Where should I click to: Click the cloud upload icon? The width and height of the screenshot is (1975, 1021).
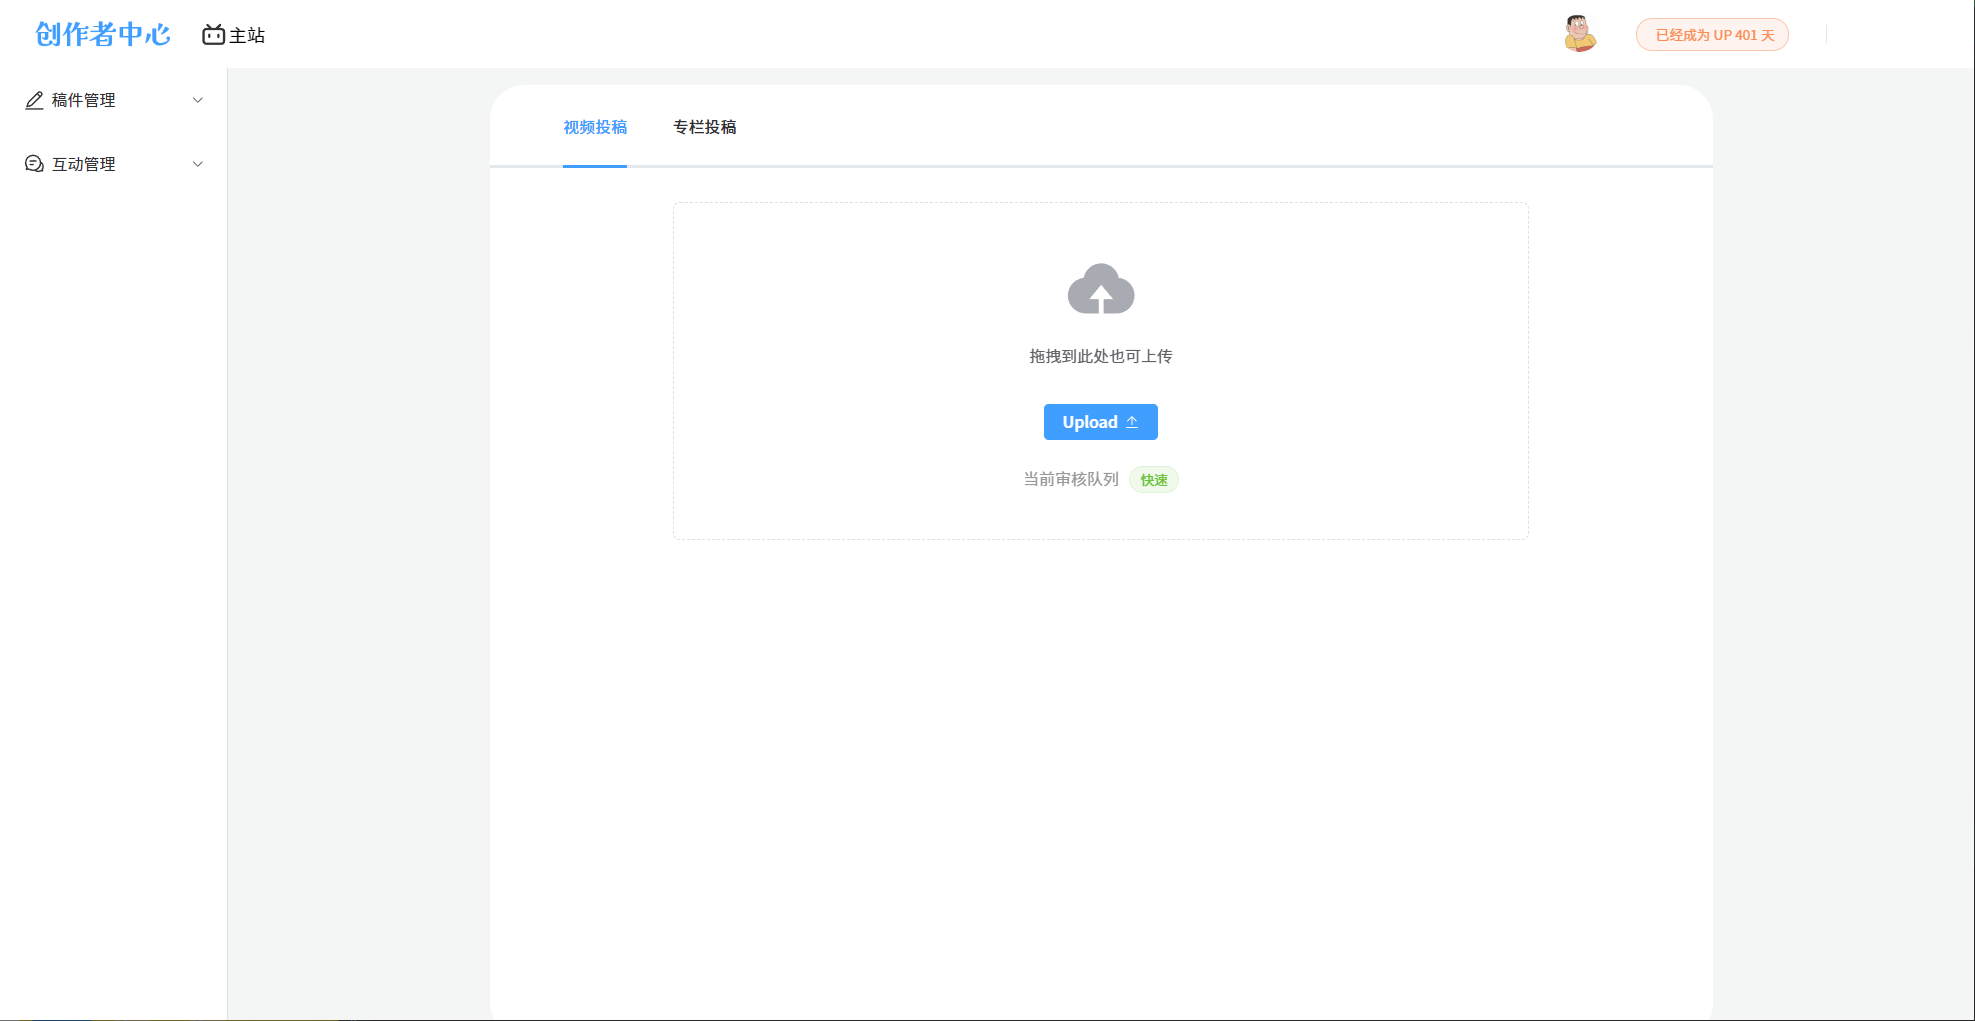pyautogui.click(x=1101, y=289)
